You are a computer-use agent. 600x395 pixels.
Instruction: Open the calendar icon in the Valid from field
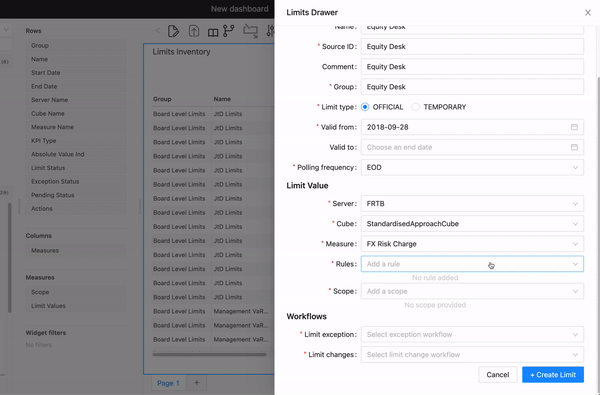click(574, 127)
